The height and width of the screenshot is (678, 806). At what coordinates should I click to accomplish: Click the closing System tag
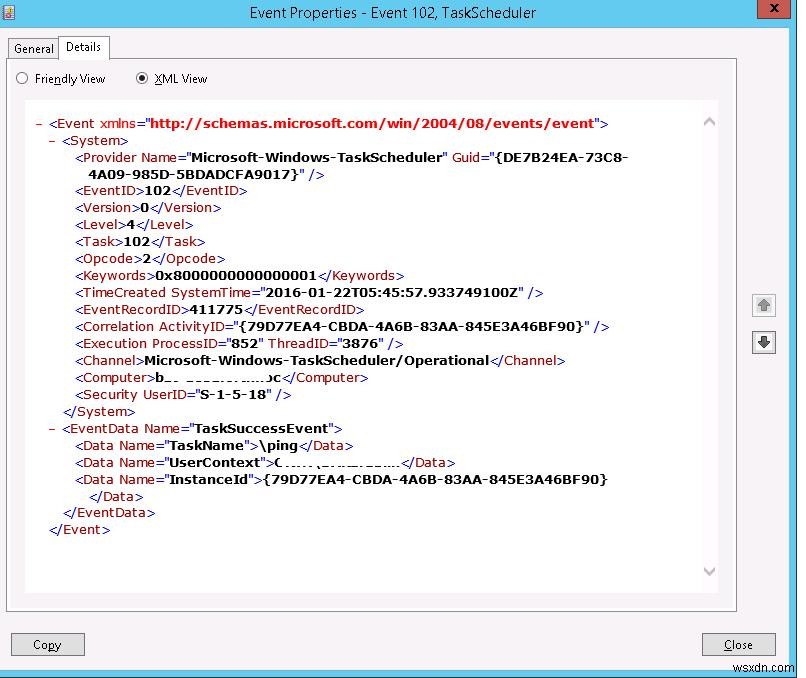click(99, 412)
